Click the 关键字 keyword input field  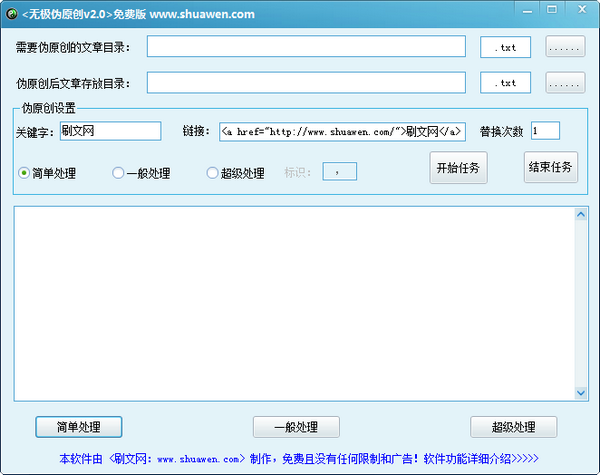click(x=111, y=131)
